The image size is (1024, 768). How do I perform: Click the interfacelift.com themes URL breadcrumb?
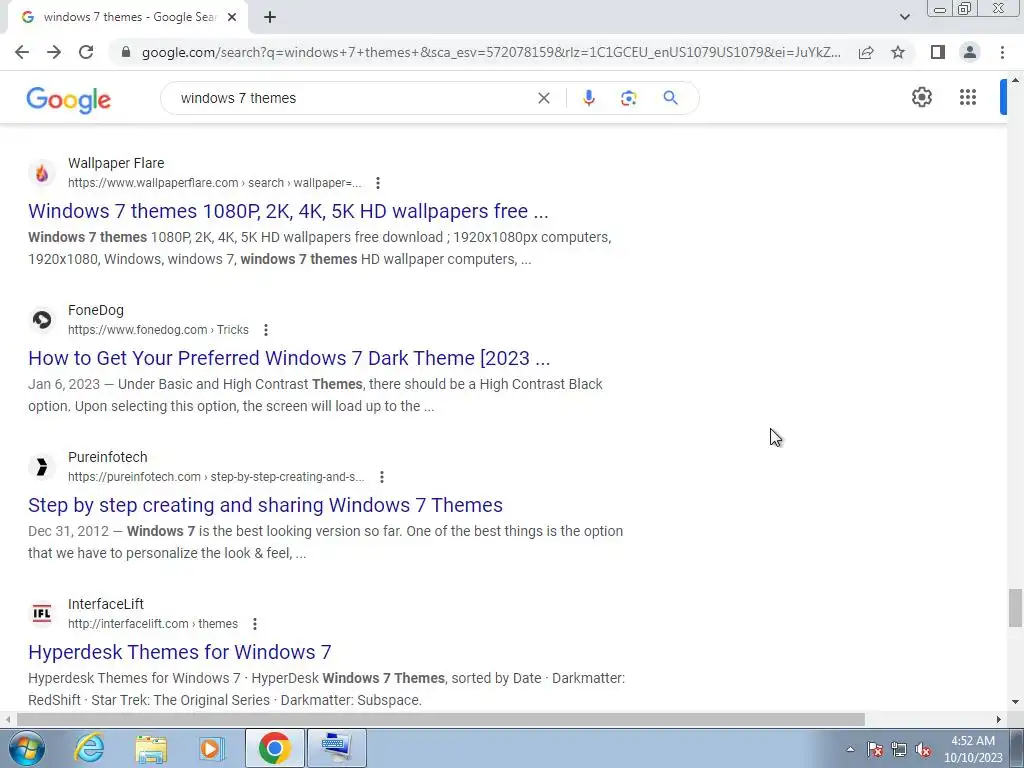[153, 624]
